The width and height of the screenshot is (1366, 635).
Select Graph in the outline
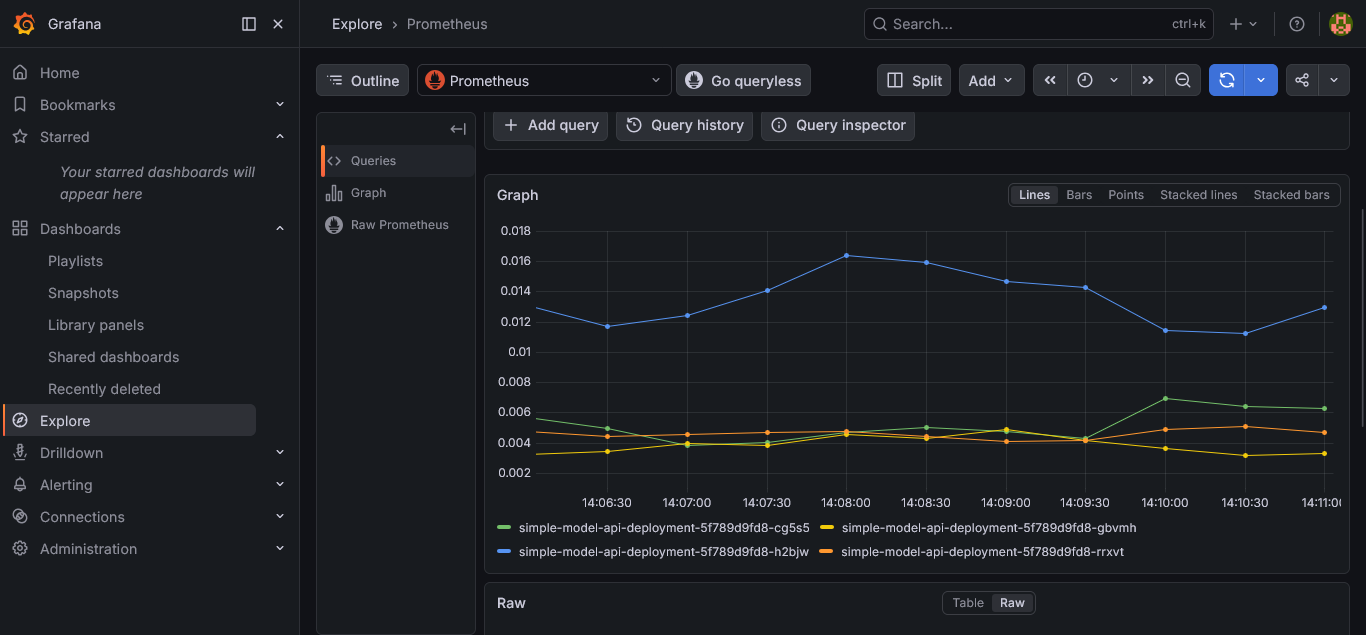click(x=398, y=193)
